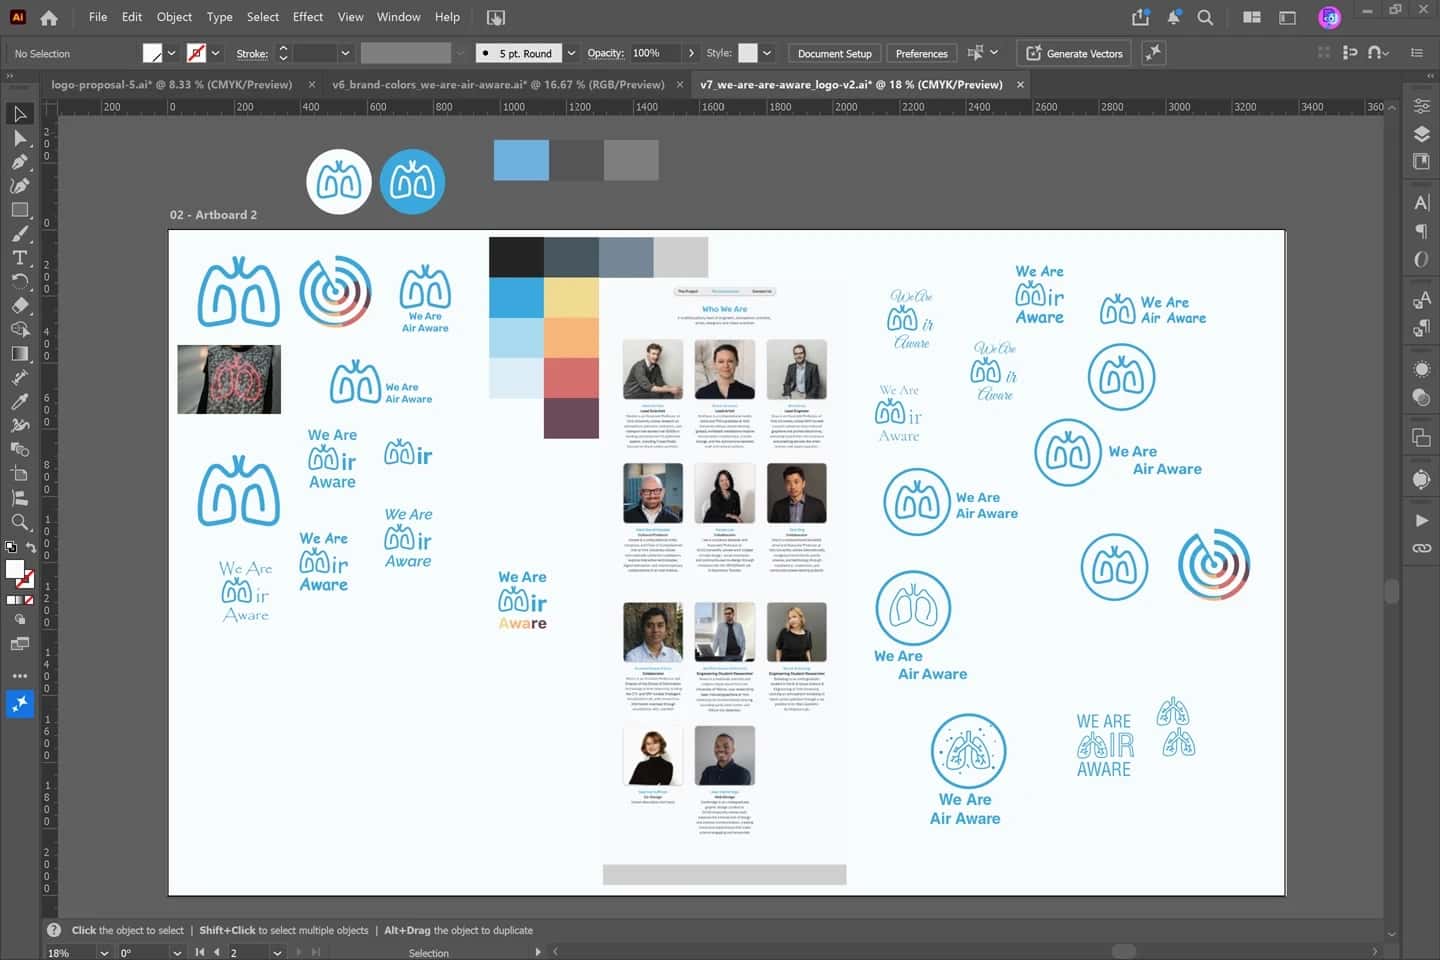Image resolution: width=1440 pixels, height=960 pixels.
Task: Go to the Home screen
Action: tap(49, 17)
